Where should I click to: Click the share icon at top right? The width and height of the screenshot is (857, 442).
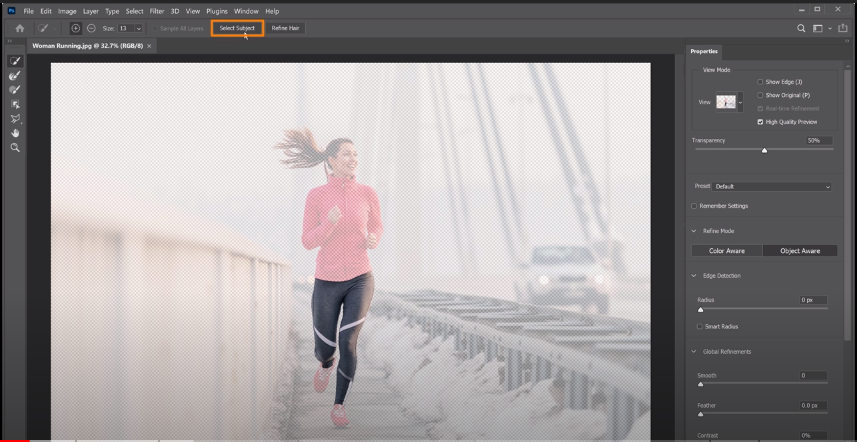[843, 28]
